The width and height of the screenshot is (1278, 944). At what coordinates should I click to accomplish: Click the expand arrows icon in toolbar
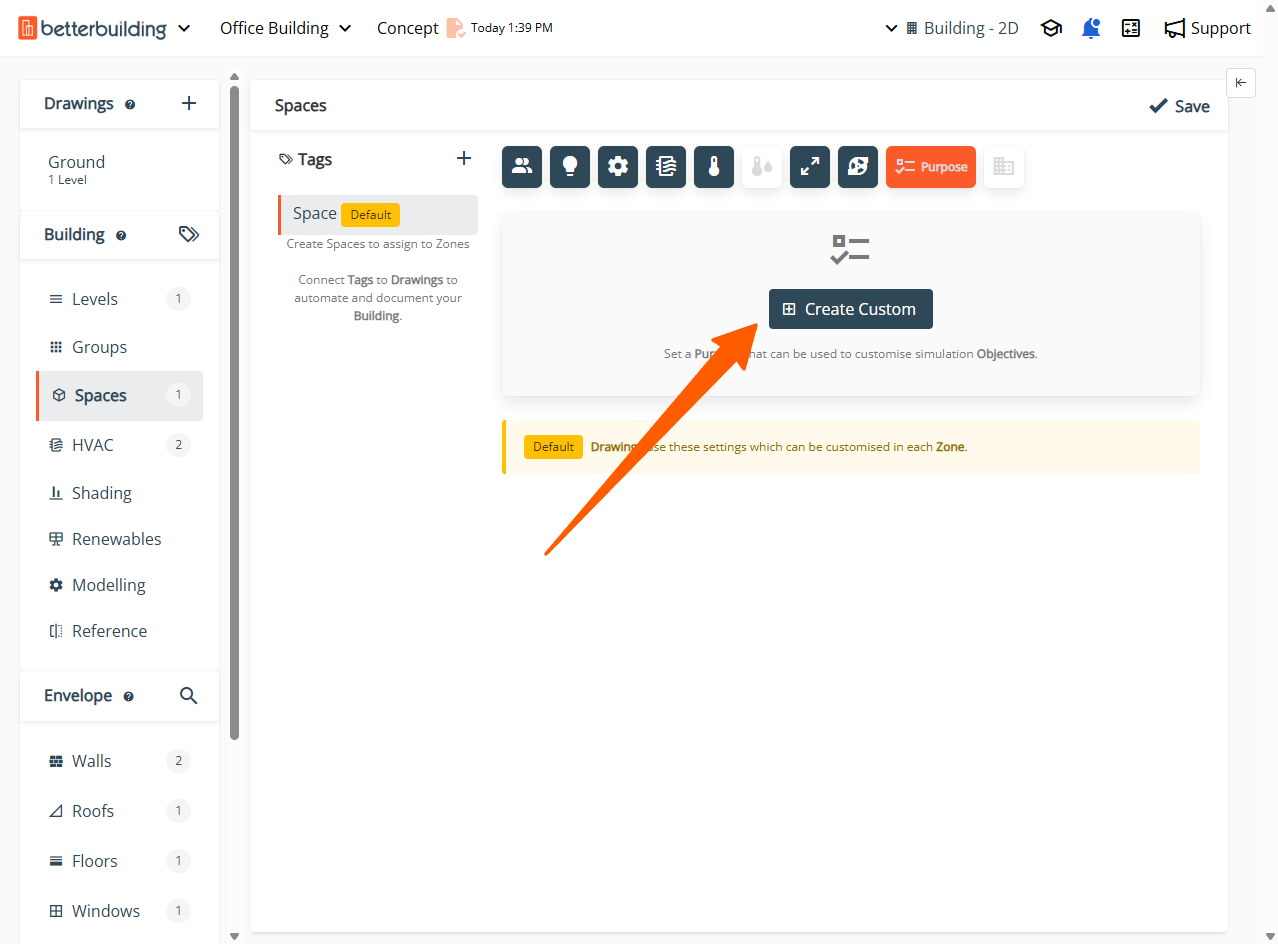click(x=810, y=167)
